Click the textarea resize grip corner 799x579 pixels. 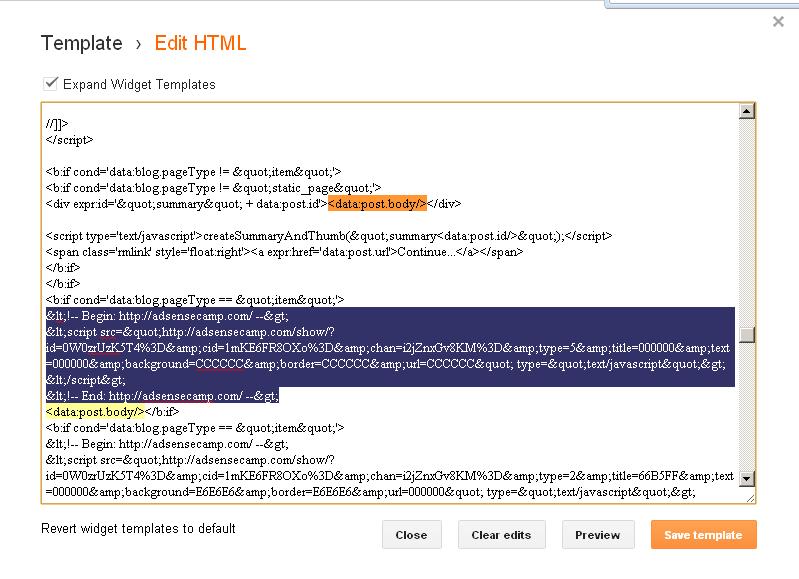[750, 498]
